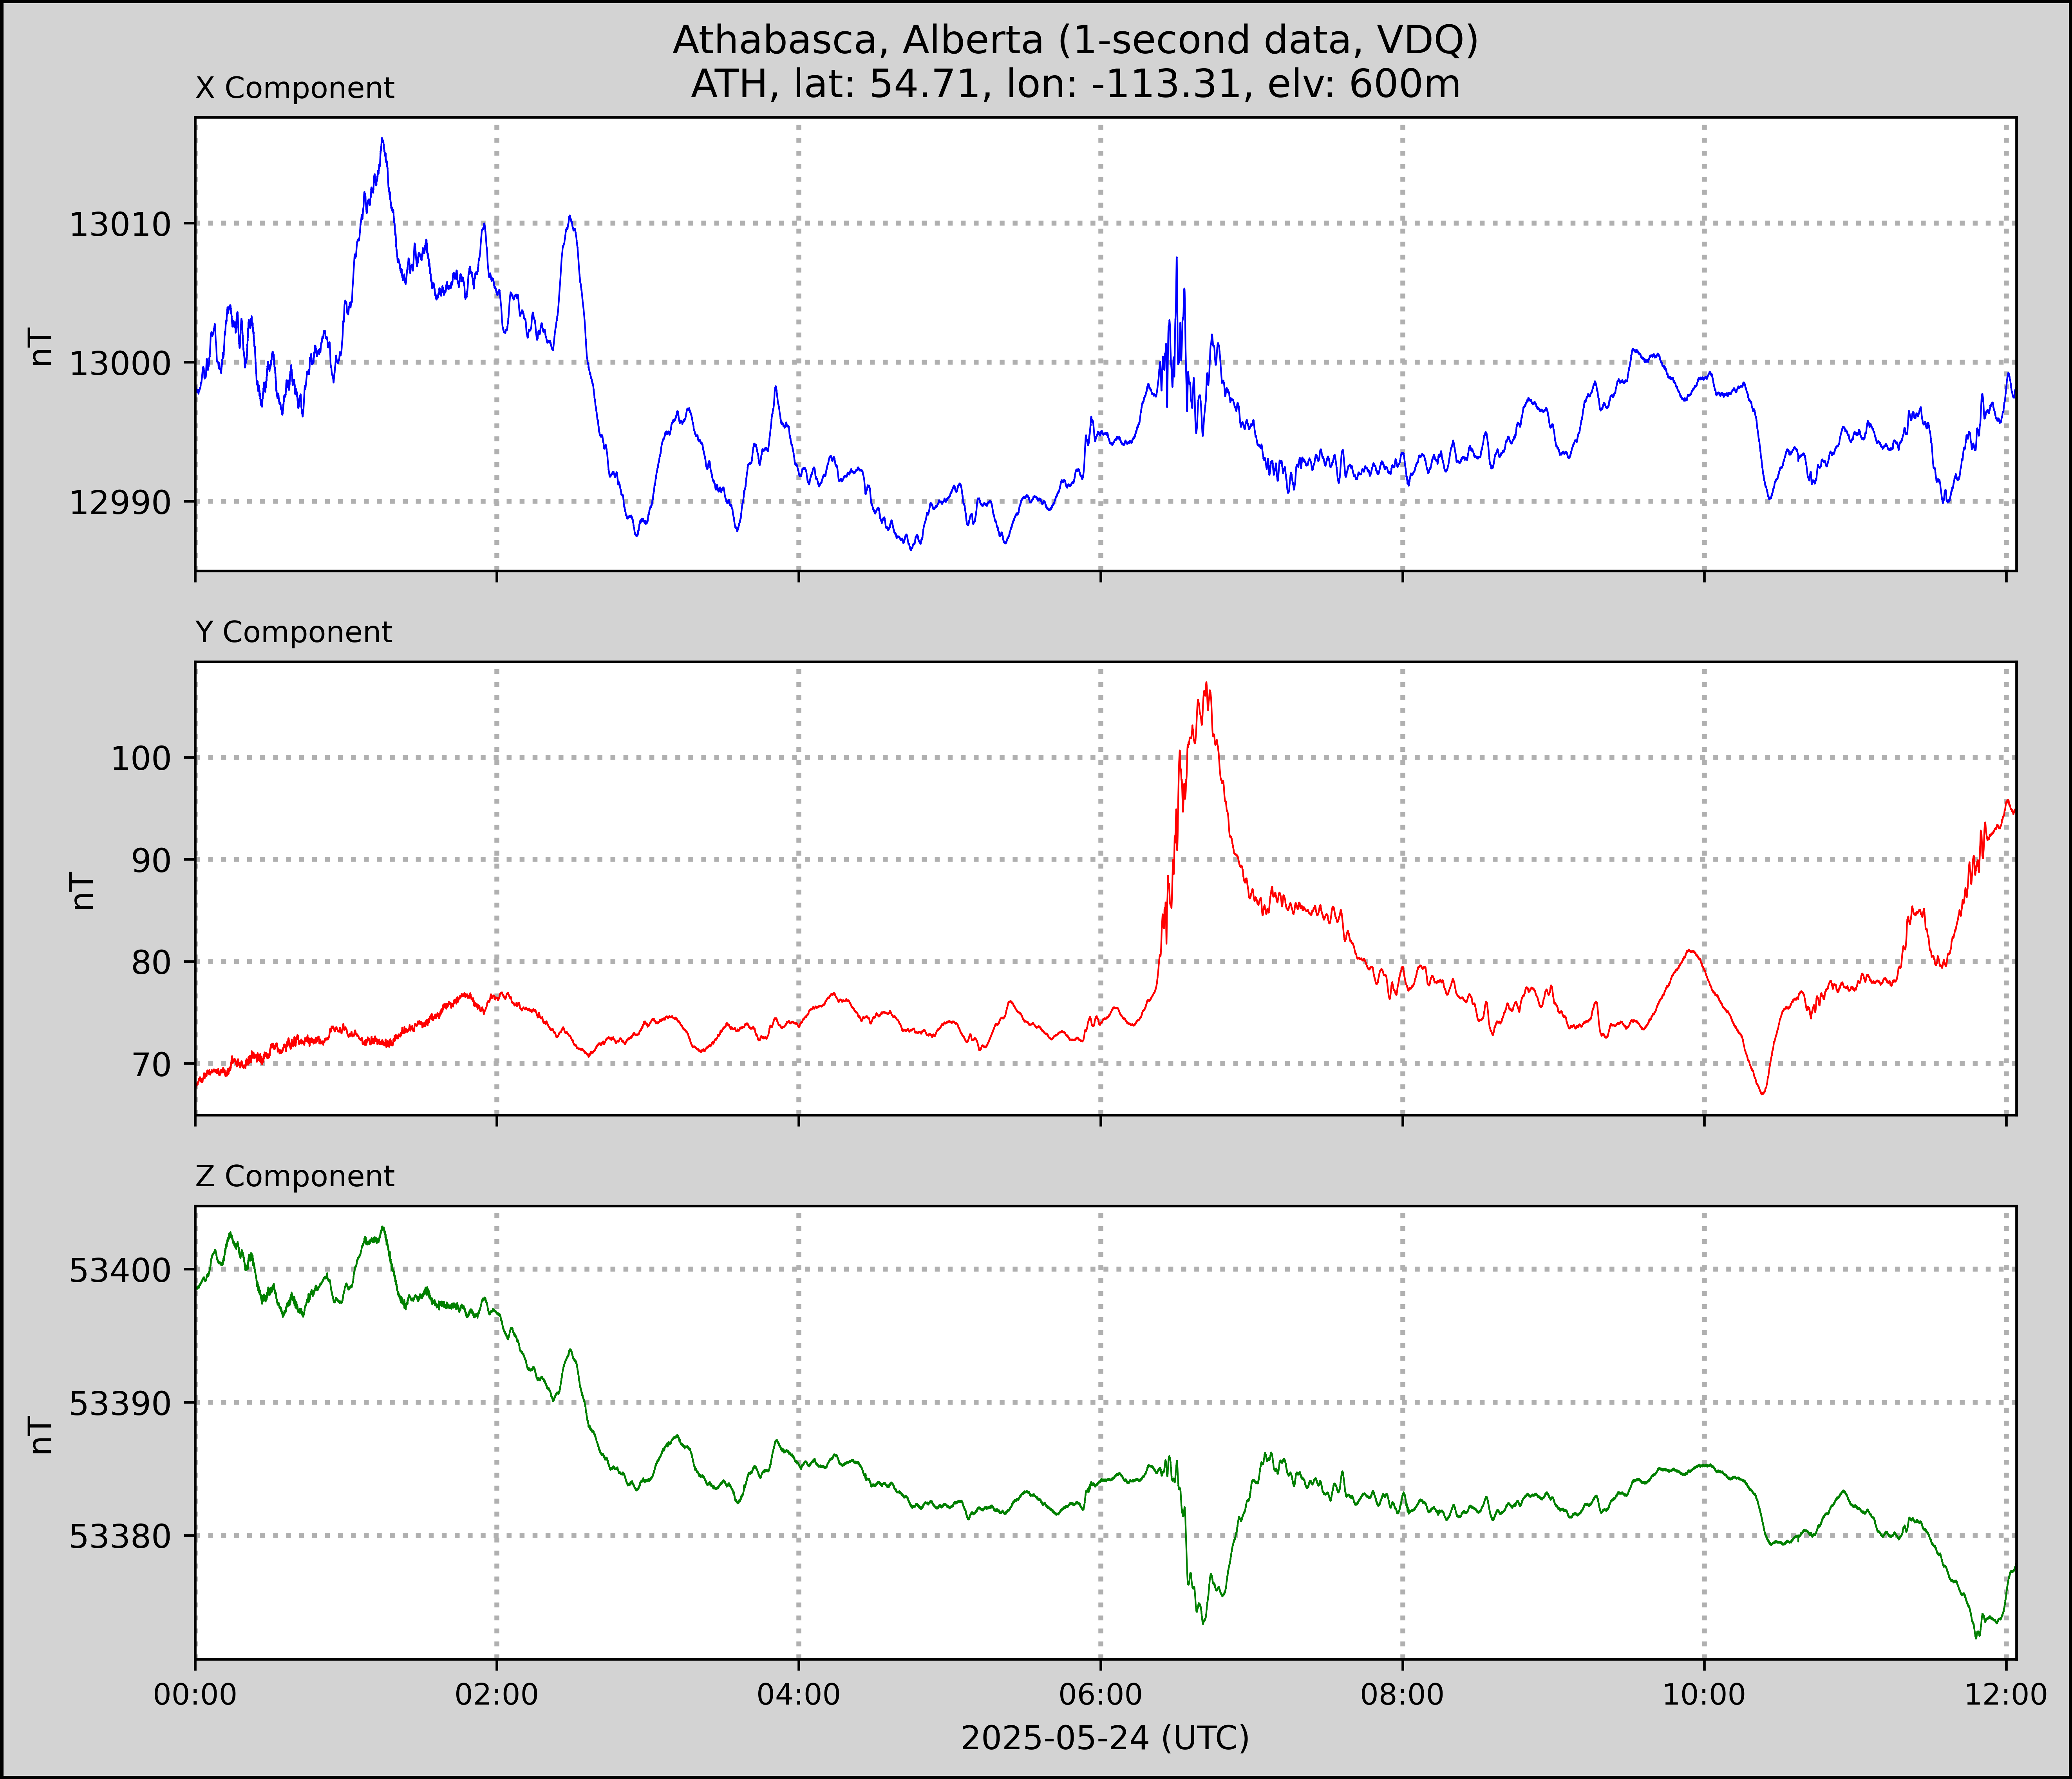Image resolution: width=2072 pixels, height=1779 pixels.
Task: Click the 80 tick on Y axis
Action: point(152,962)
